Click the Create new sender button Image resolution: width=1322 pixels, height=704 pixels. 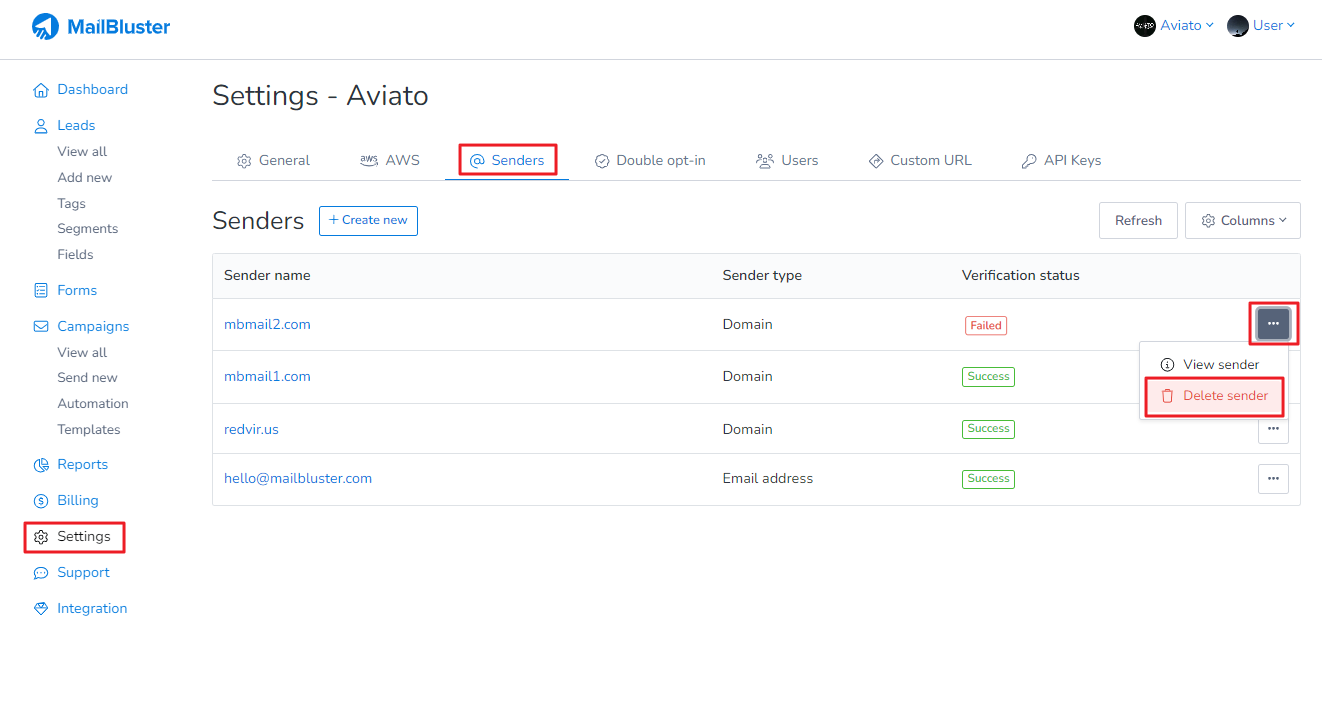point(368,221)
